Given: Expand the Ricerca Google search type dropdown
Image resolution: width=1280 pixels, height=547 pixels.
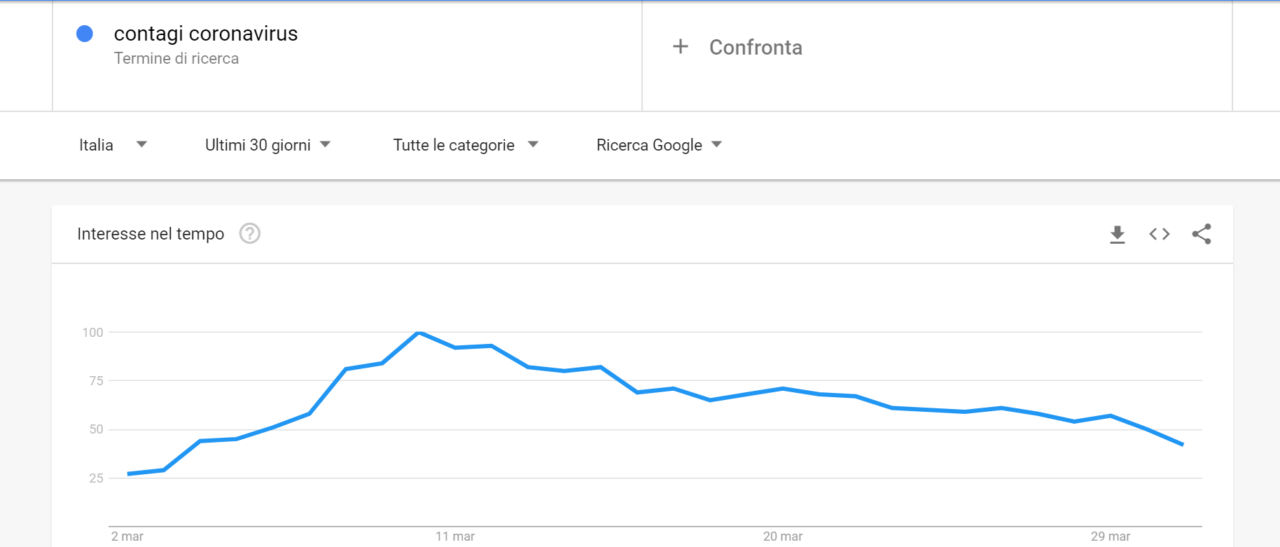Looking at the screenshot, I should click(659, 145).
